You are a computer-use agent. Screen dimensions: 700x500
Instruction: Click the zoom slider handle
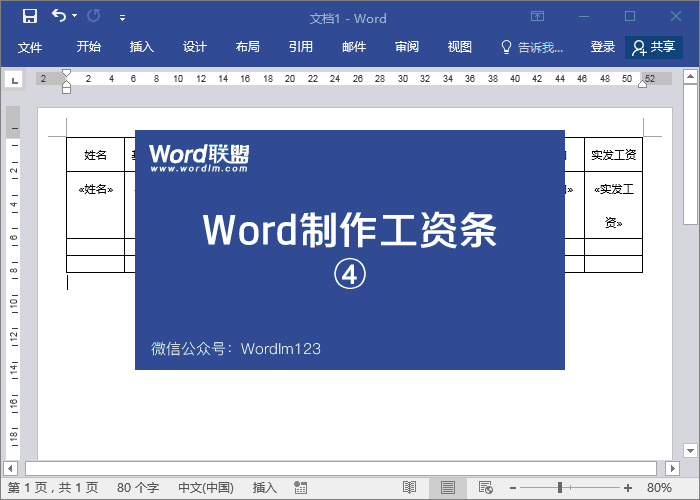tap(560, 488)
